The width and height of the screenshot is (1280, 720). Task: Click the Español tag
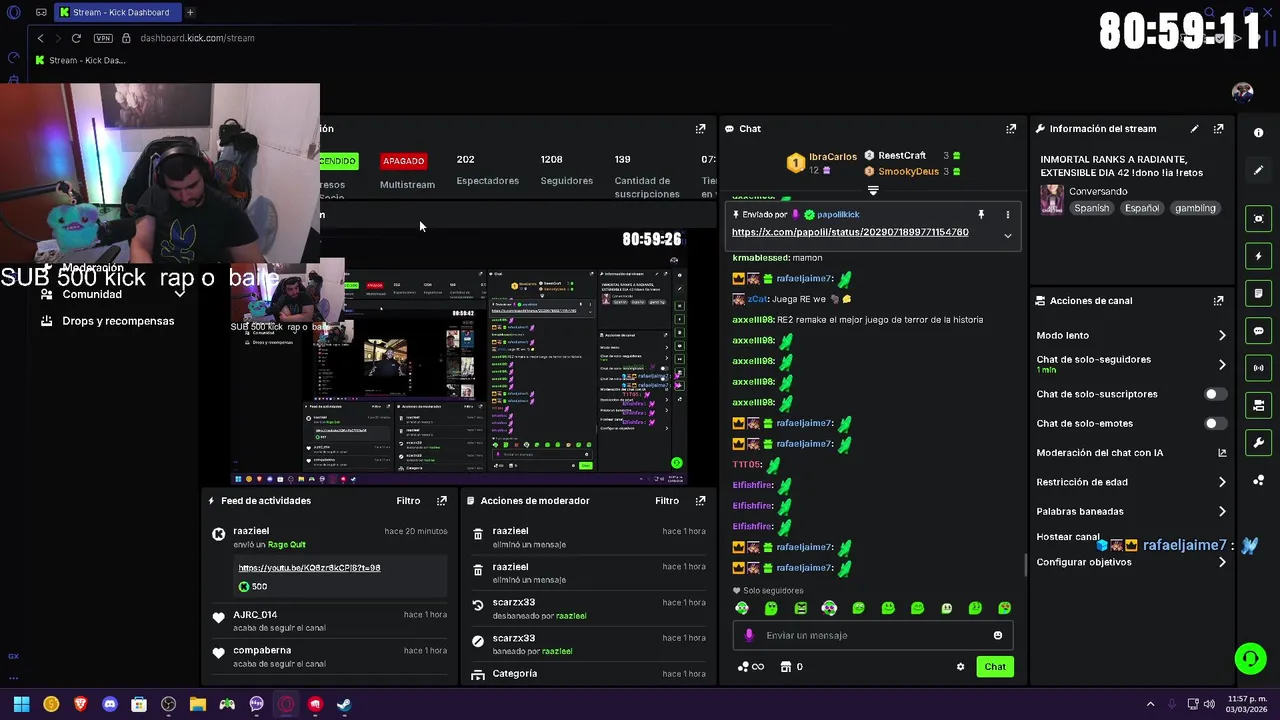1141,208
